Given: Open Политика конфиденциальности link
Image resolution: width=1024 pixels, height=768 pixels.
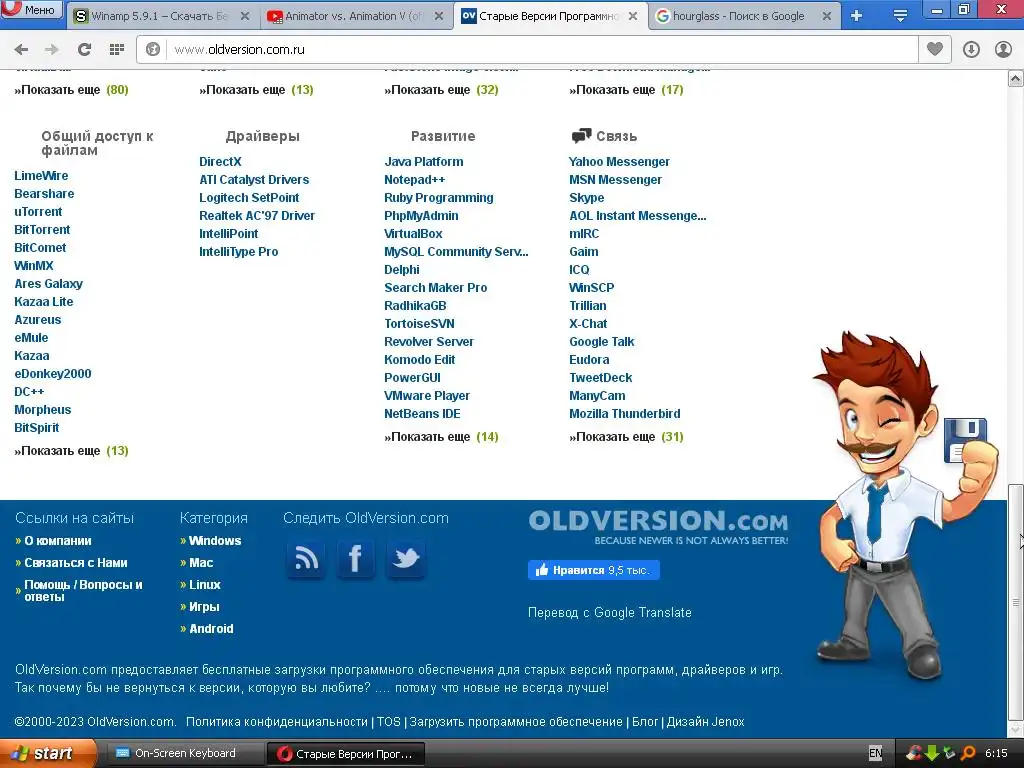Looking at the screenshot, I should (277, 722).
